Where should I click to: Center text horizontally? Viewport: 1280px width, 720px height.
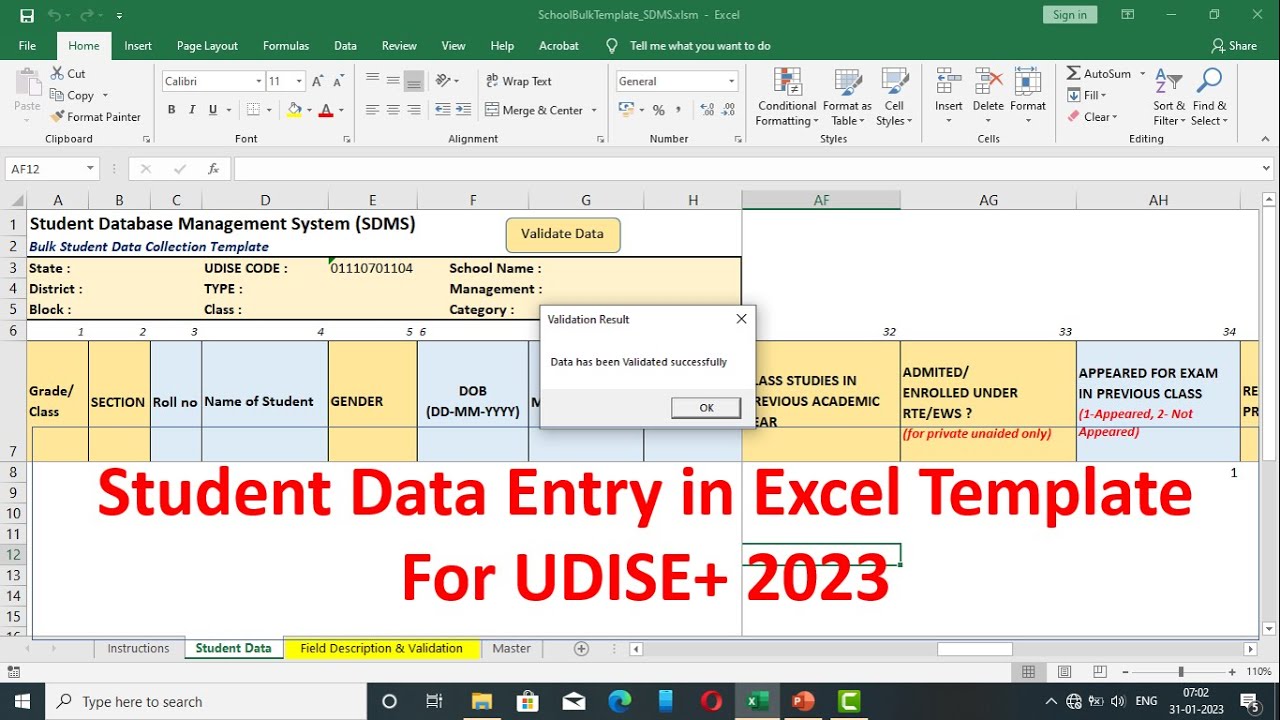(x=393, y=110)
